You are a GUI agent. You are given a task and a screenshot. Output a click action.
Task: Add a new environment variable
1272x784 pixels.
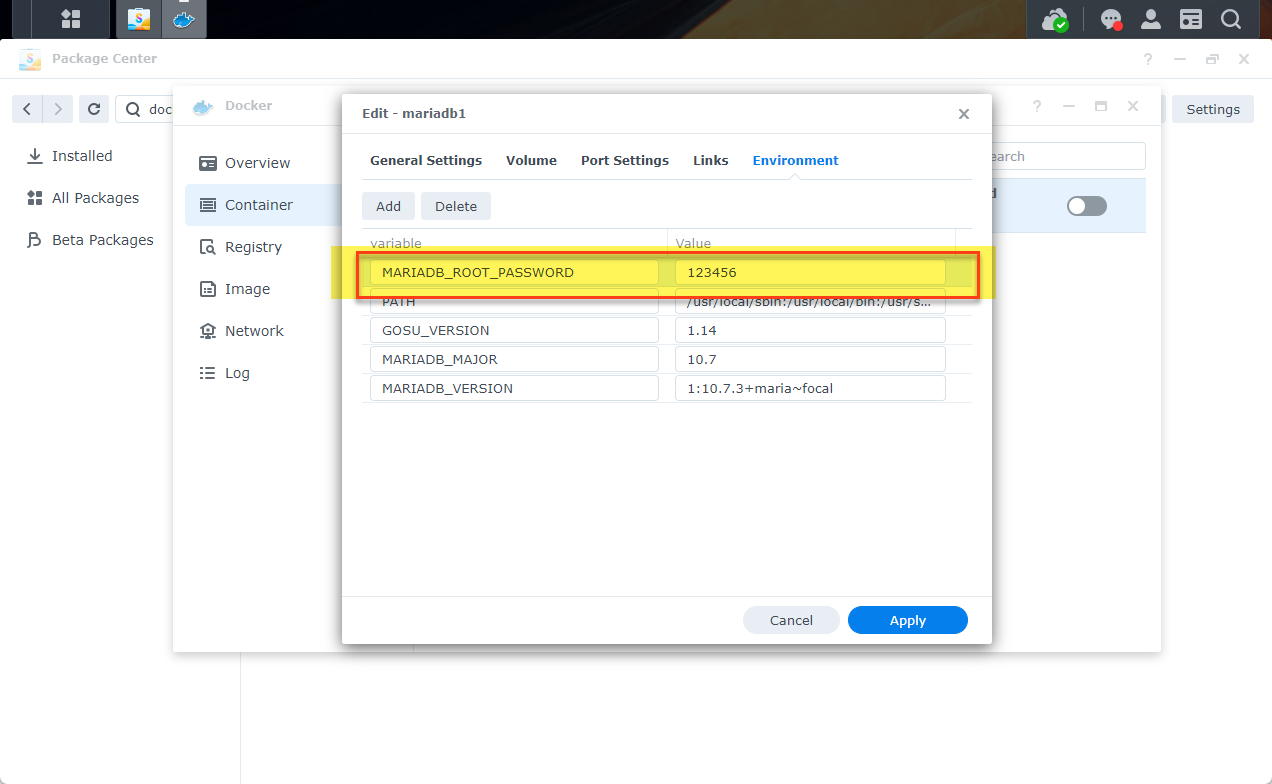[x=388, y=205]
